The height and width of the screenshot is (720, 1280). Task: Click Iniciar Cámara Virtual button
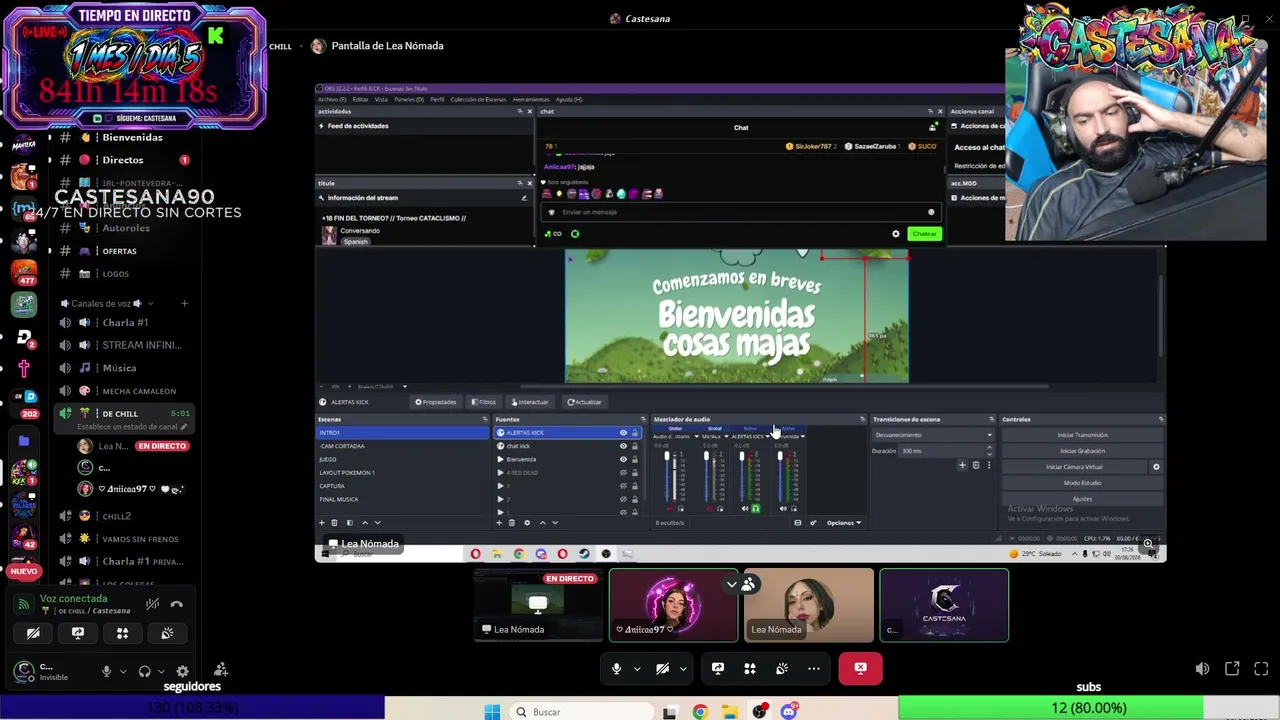click(x=1075, y=467)
